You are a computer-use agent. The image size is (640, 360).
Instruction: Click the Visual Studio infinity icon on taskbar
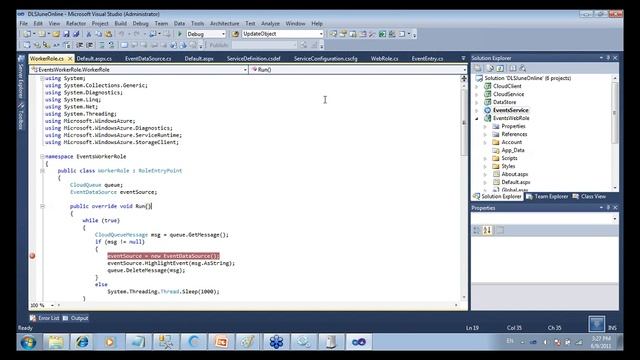pos(359,342)
